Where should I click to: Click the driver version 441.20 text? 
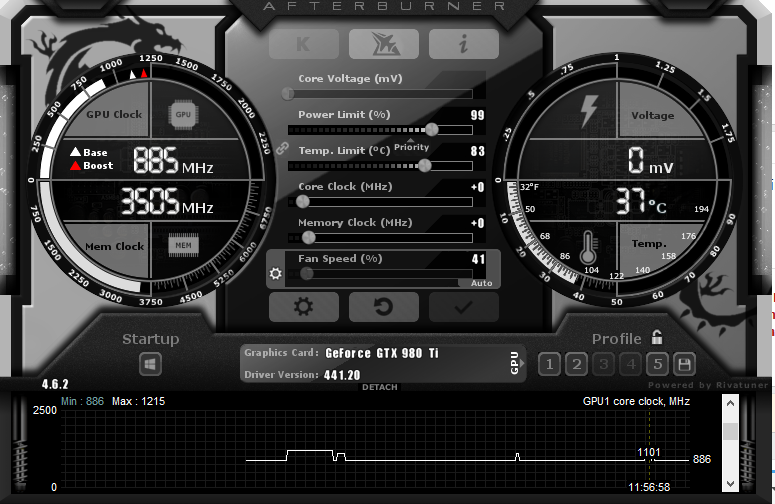342,375
